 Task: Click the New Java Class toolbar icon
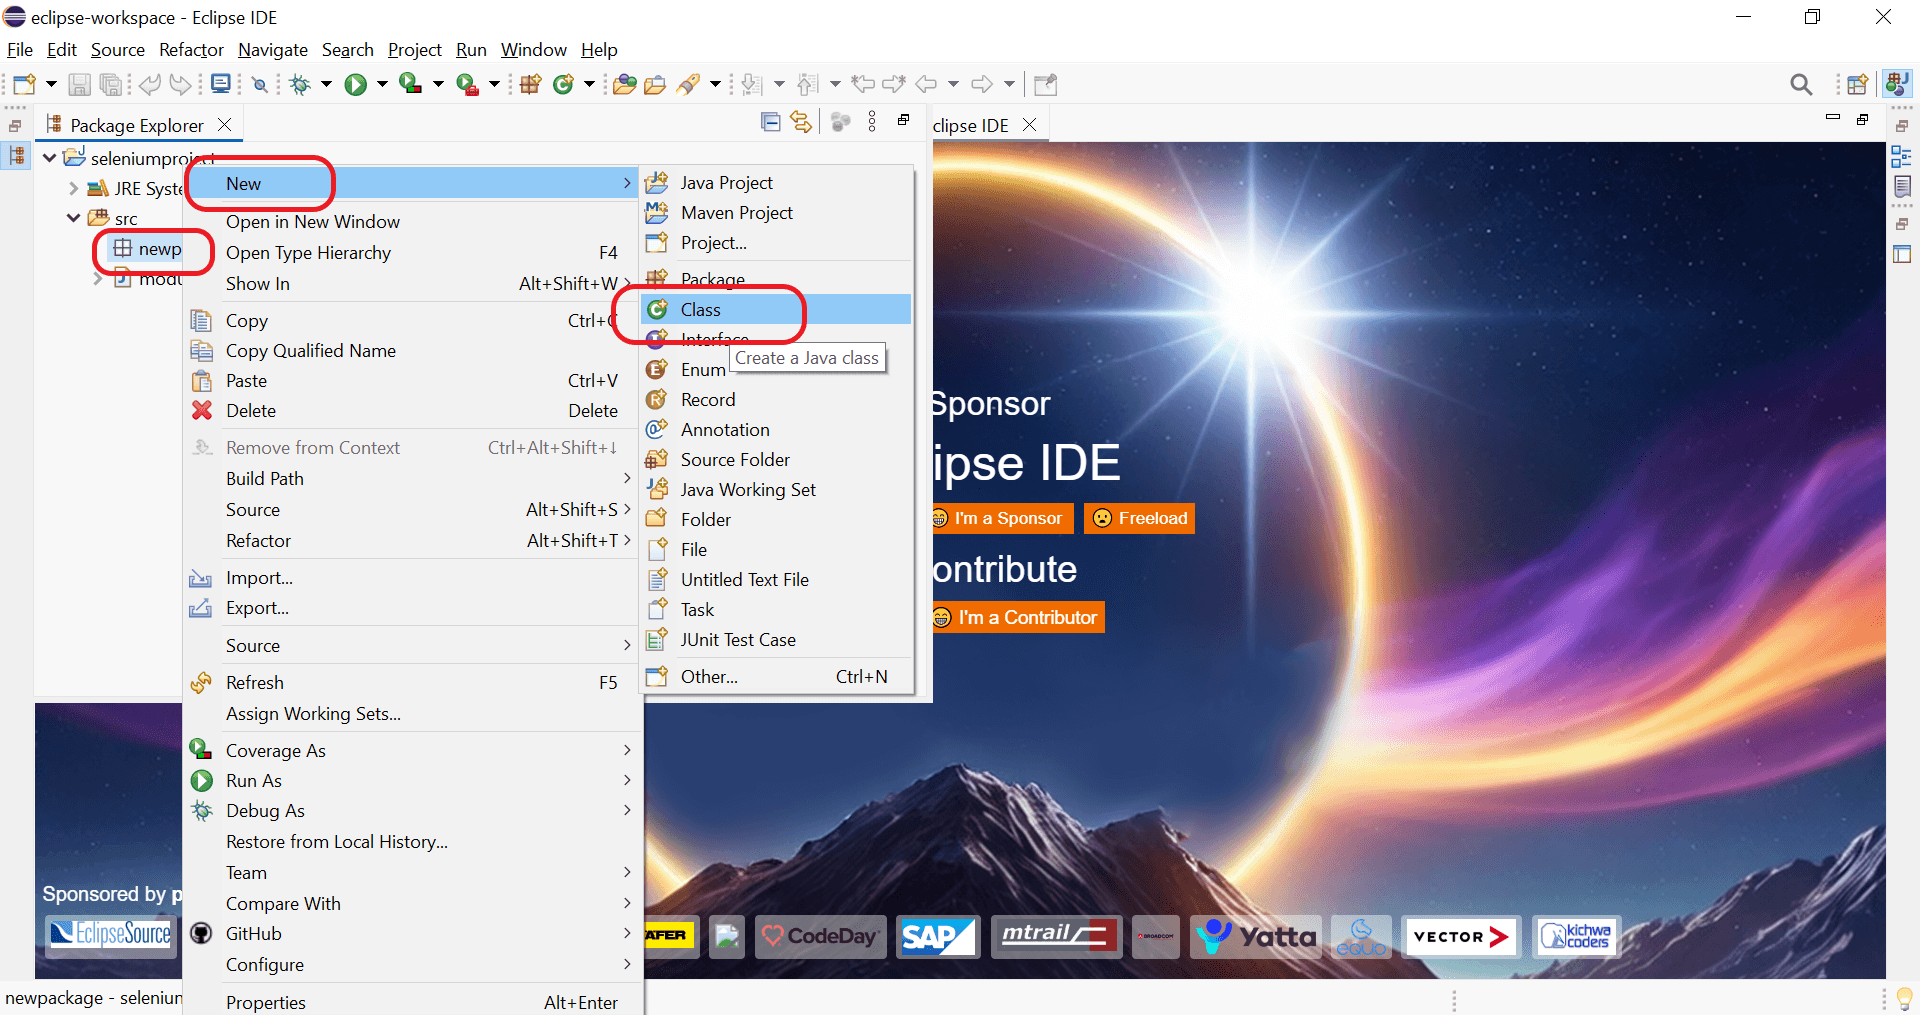(x=564, y=85)
